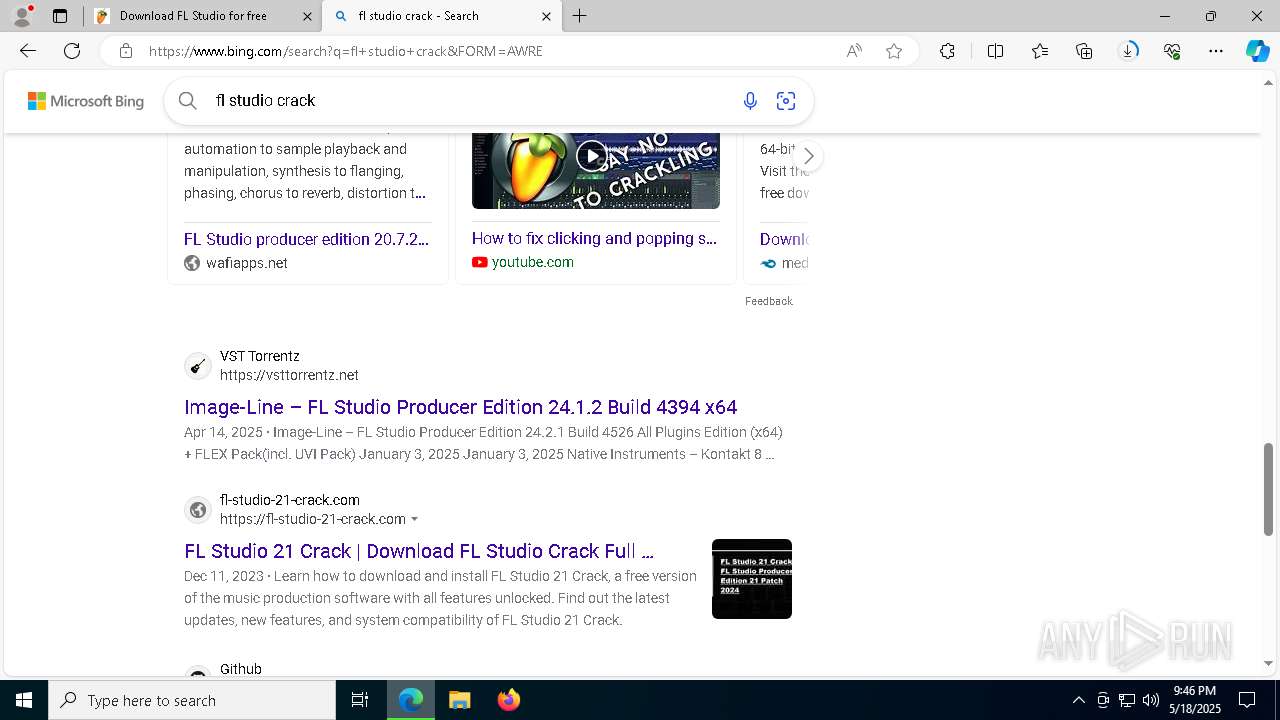Viewport: 1280px width, 720px height.
Task: Click the fl-studio-21-crack.com globe icon
Action: pos(198,510)
